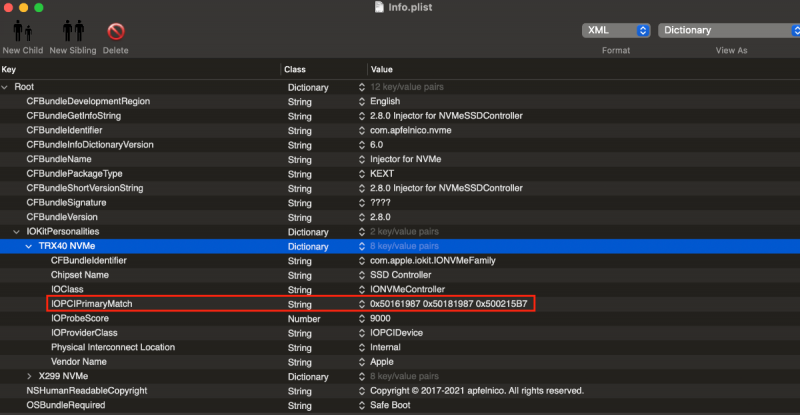Click class stepper for Vendor Name row
The width and height of the screenshot is (800, 415).
tap(362, 362)
